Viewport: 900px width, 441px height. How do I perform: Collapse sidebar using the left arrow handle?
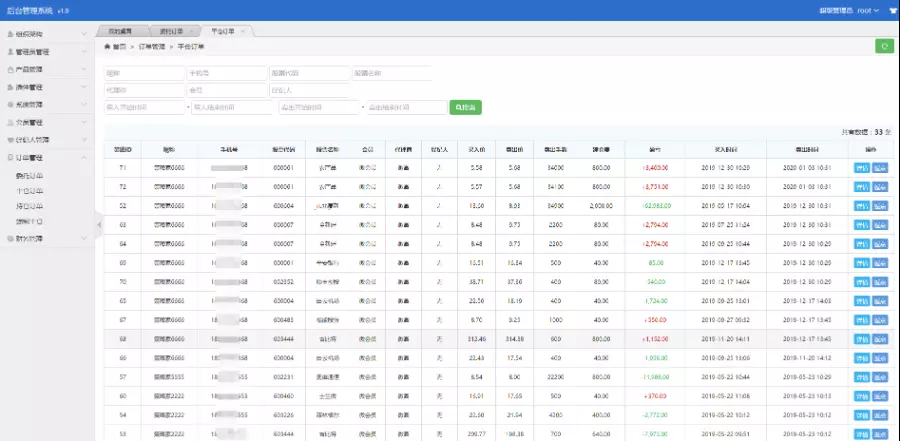tap(99, 224)
